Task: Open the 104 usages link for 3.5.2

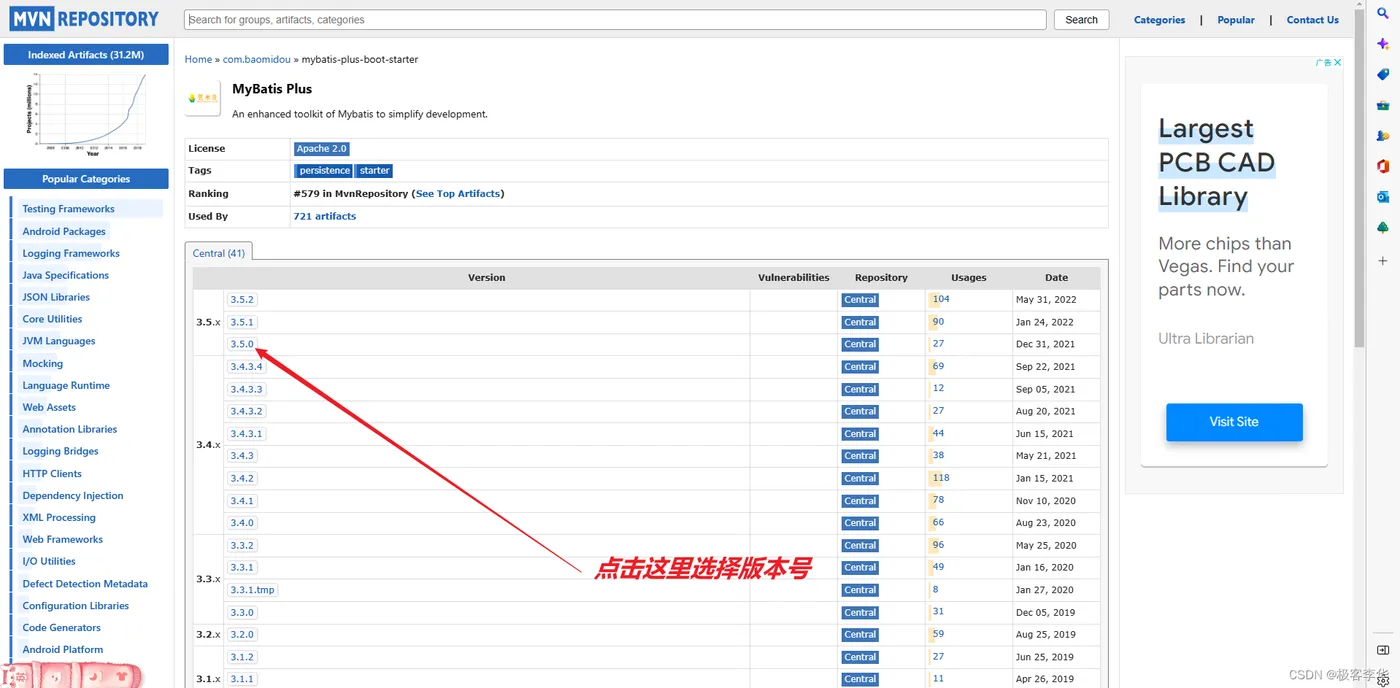Action: click(x=941, y=299)
